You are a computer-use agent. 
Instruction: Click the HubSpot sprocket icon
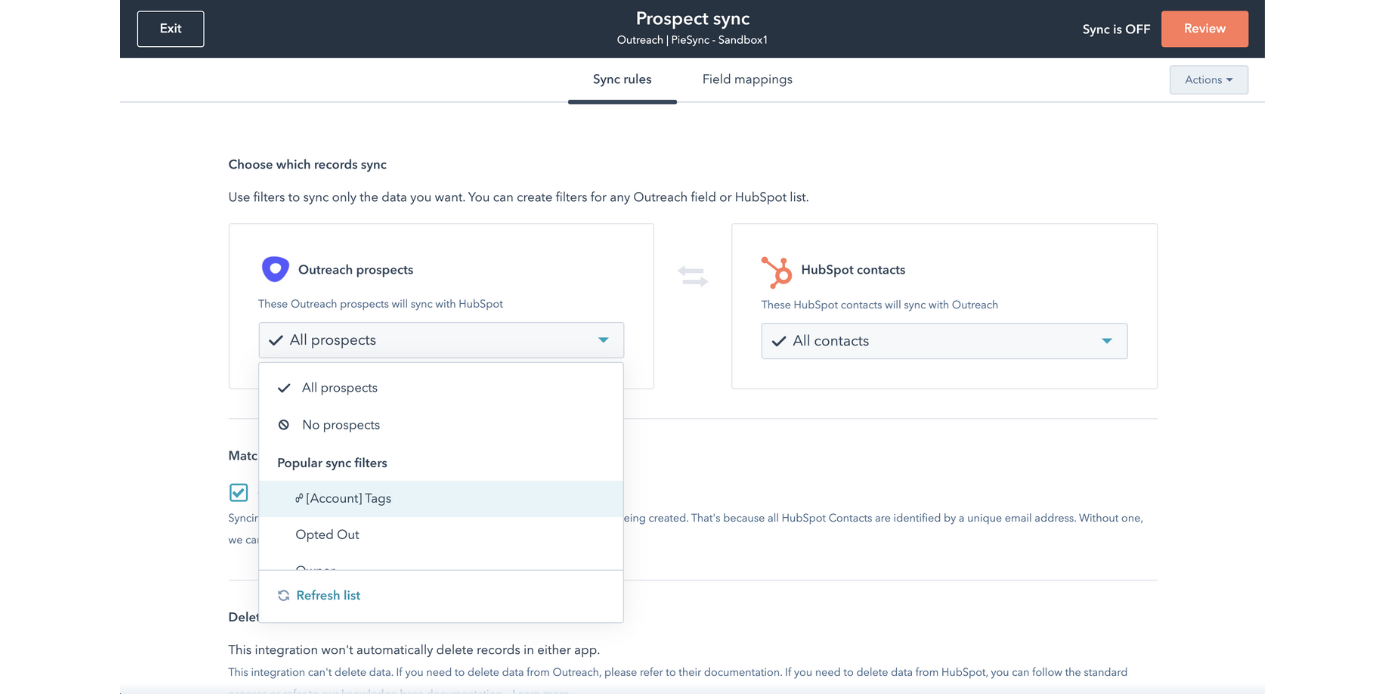point(776,270)
